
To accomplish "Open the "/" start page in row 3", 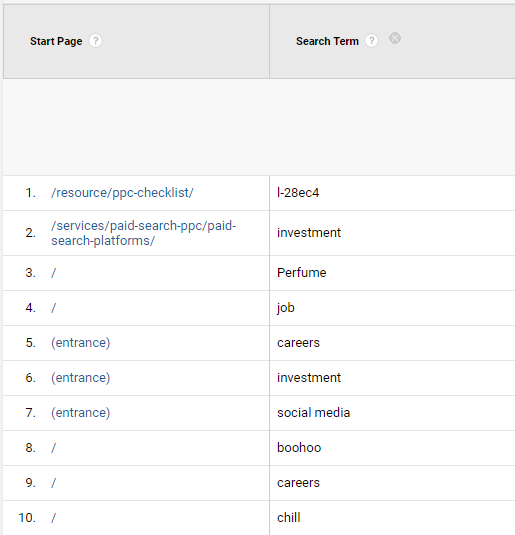I will click(54, 273).
